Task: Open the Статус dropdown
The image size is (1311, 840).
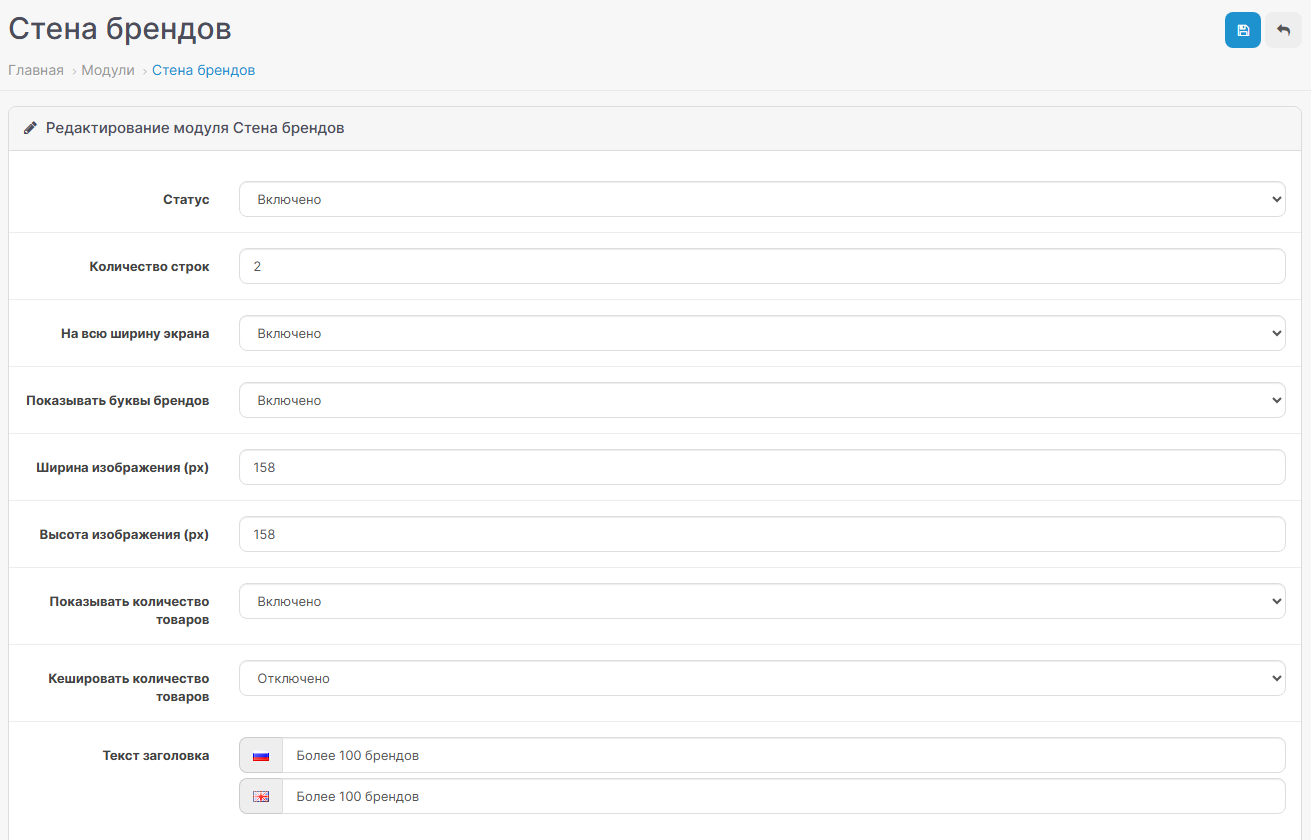Action: click(x=761, y=199)
